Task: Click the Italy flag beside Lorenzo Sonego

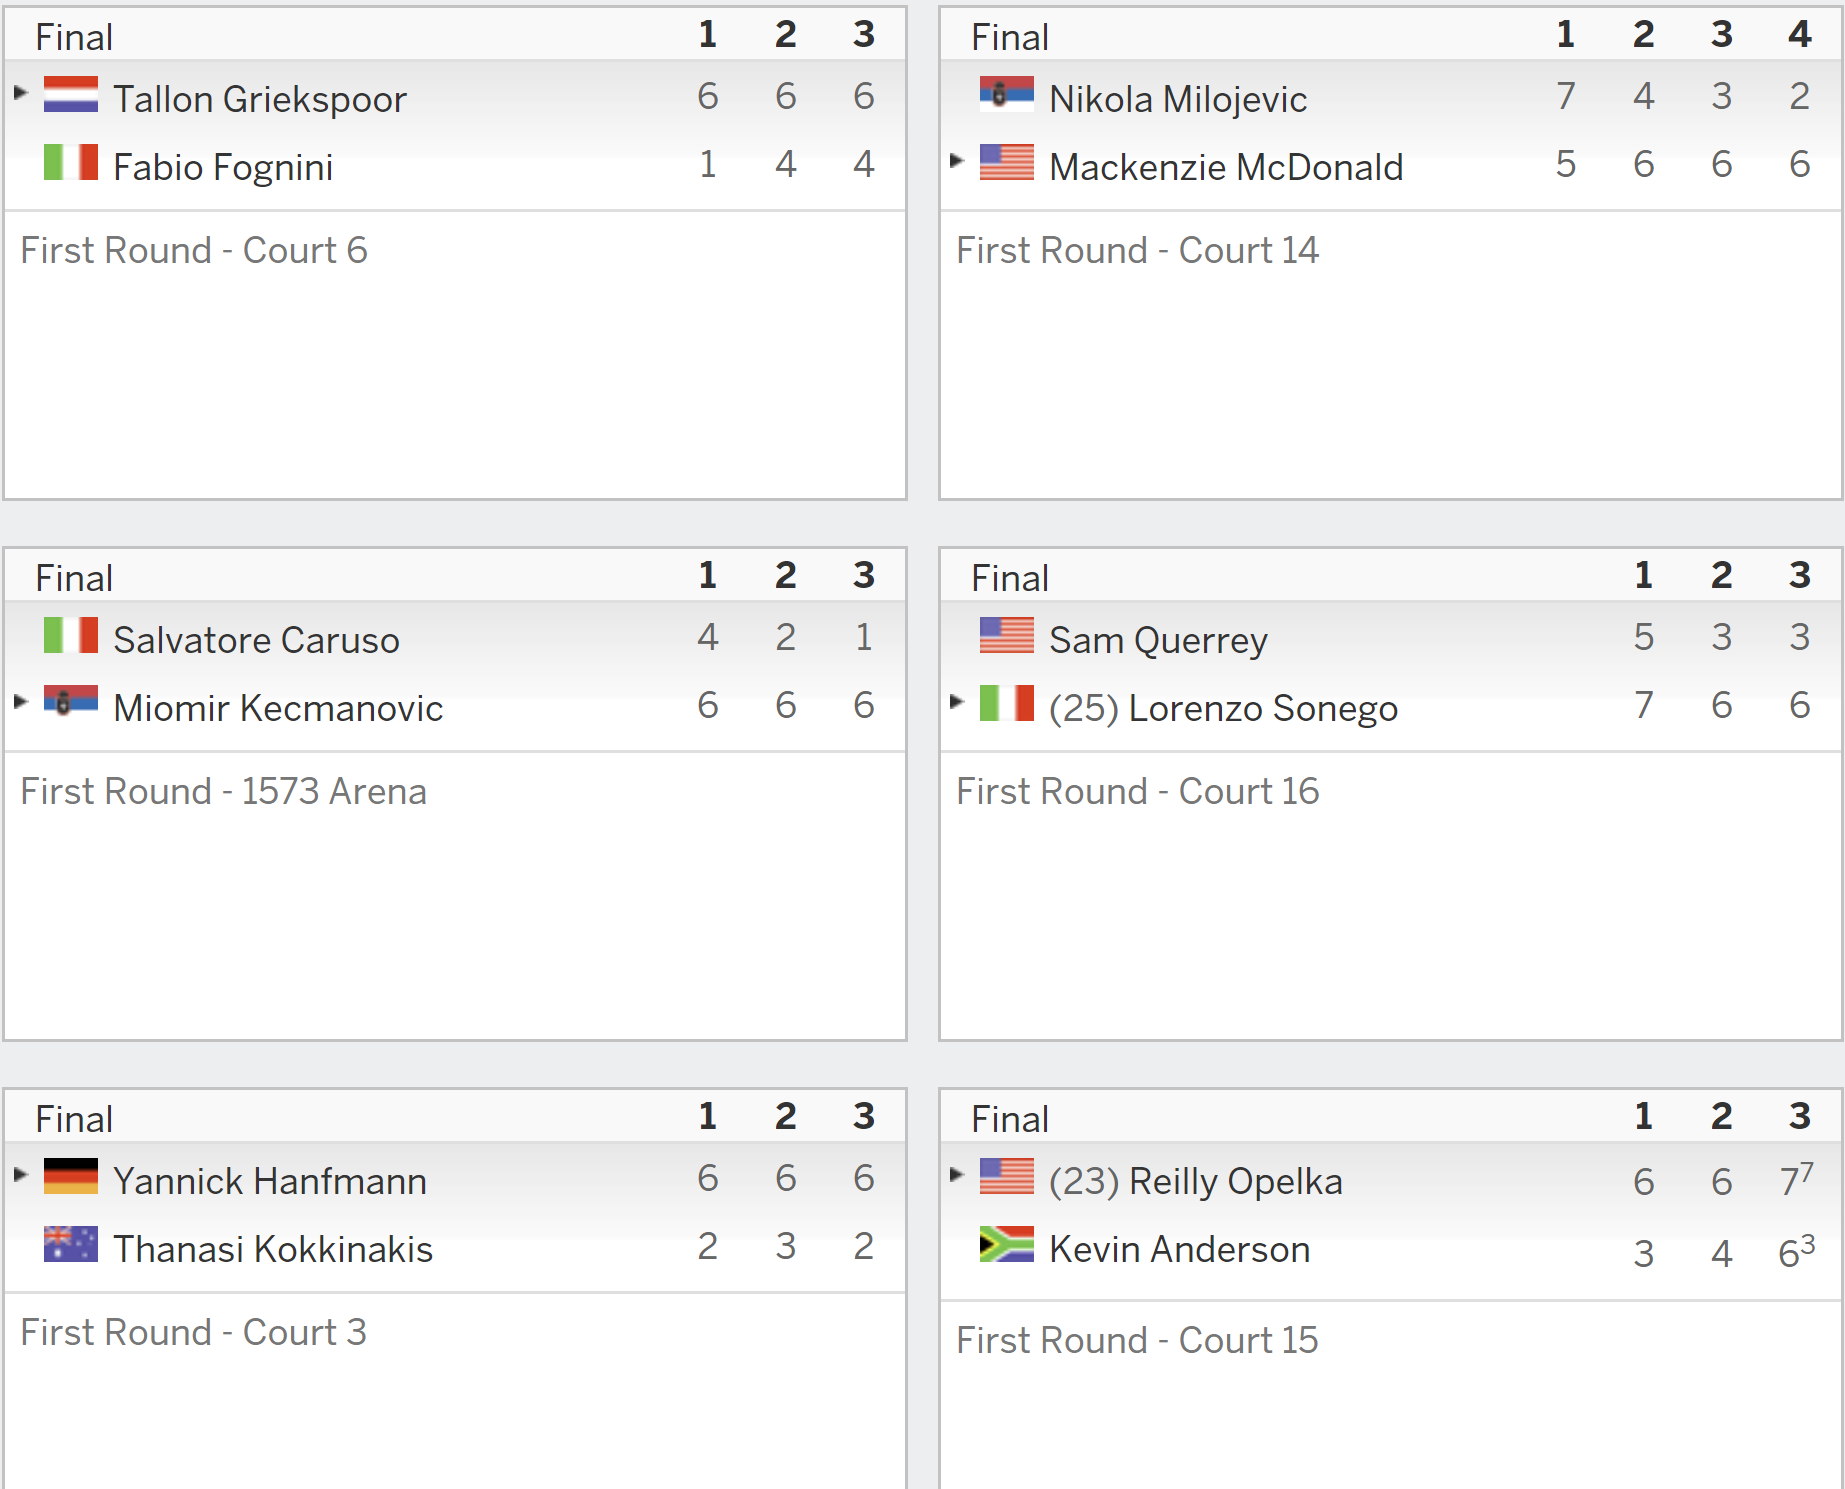Action: 1007,703
